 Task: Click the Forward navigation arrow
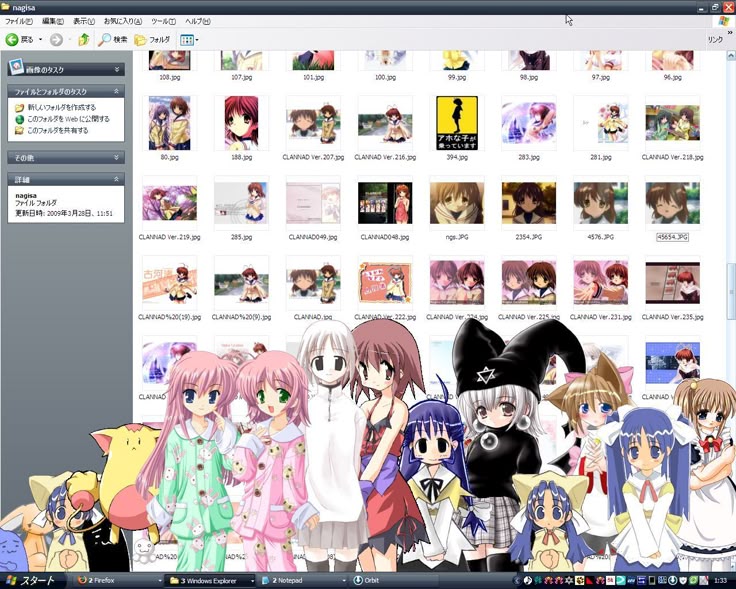point(56,40)
